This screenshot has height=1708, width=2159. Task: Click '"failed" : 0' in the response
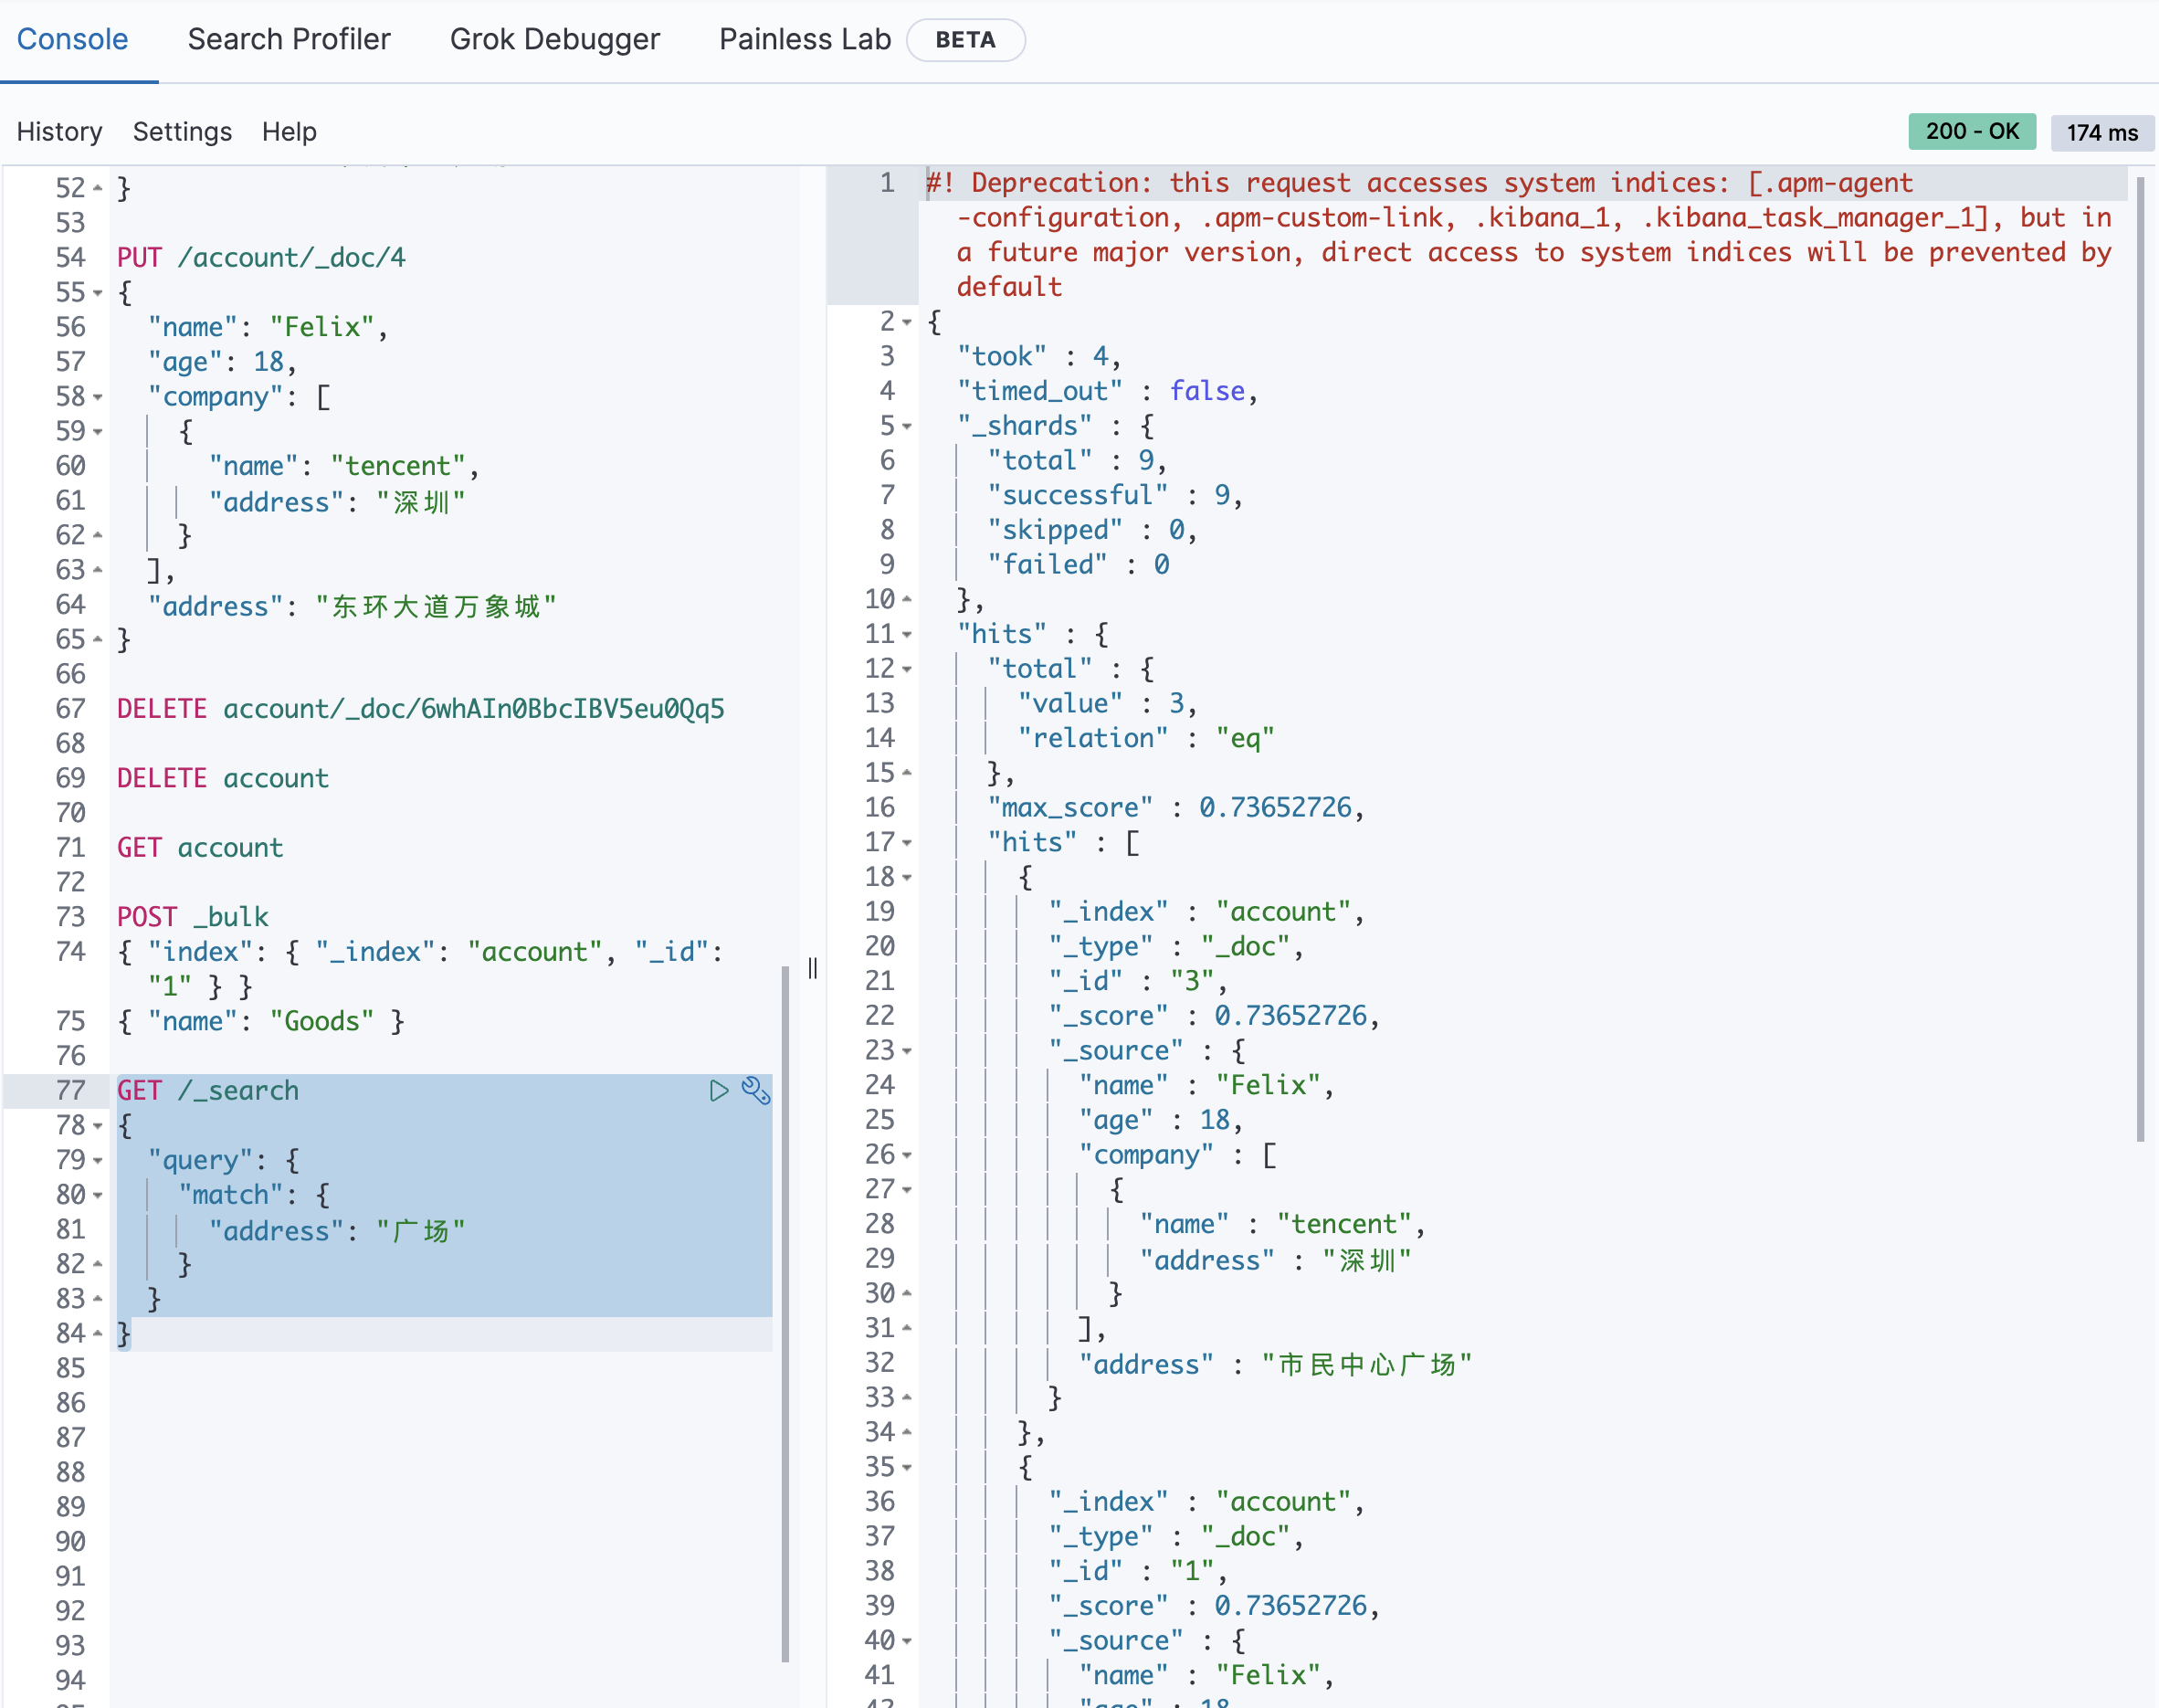pyautogui.click(x=1078, y=565)
